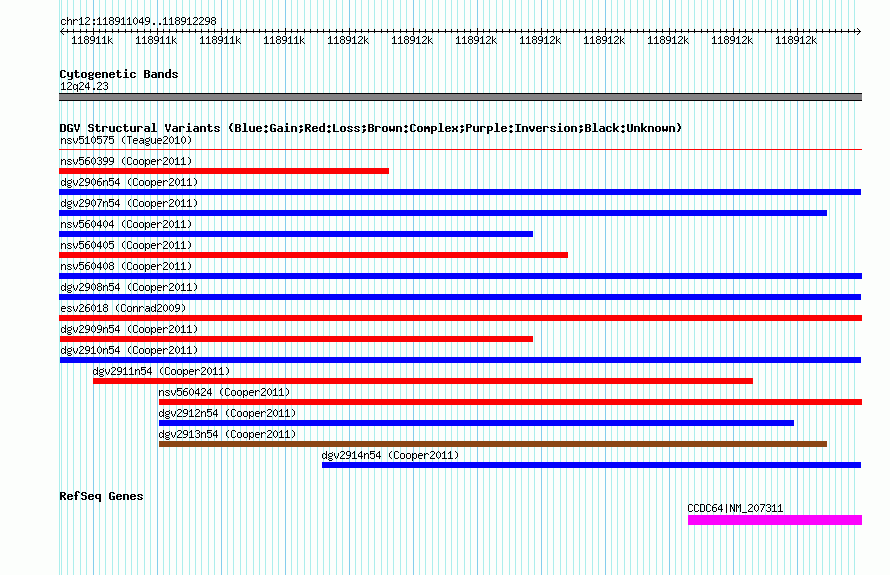Select the 12q24.23 band label

pyautogui.click(x=84, y=87)
